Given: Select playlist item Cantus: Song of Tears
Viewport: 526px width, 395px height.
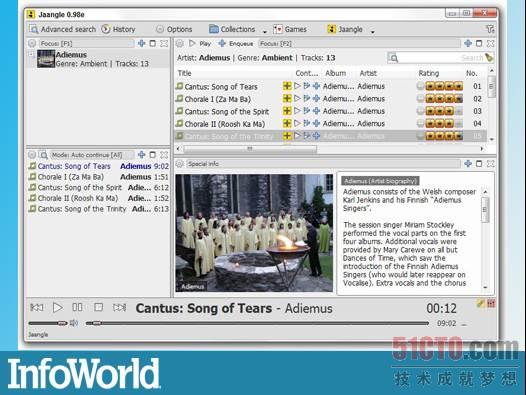Looking at the screenshot, I should [x=98, y=166].
